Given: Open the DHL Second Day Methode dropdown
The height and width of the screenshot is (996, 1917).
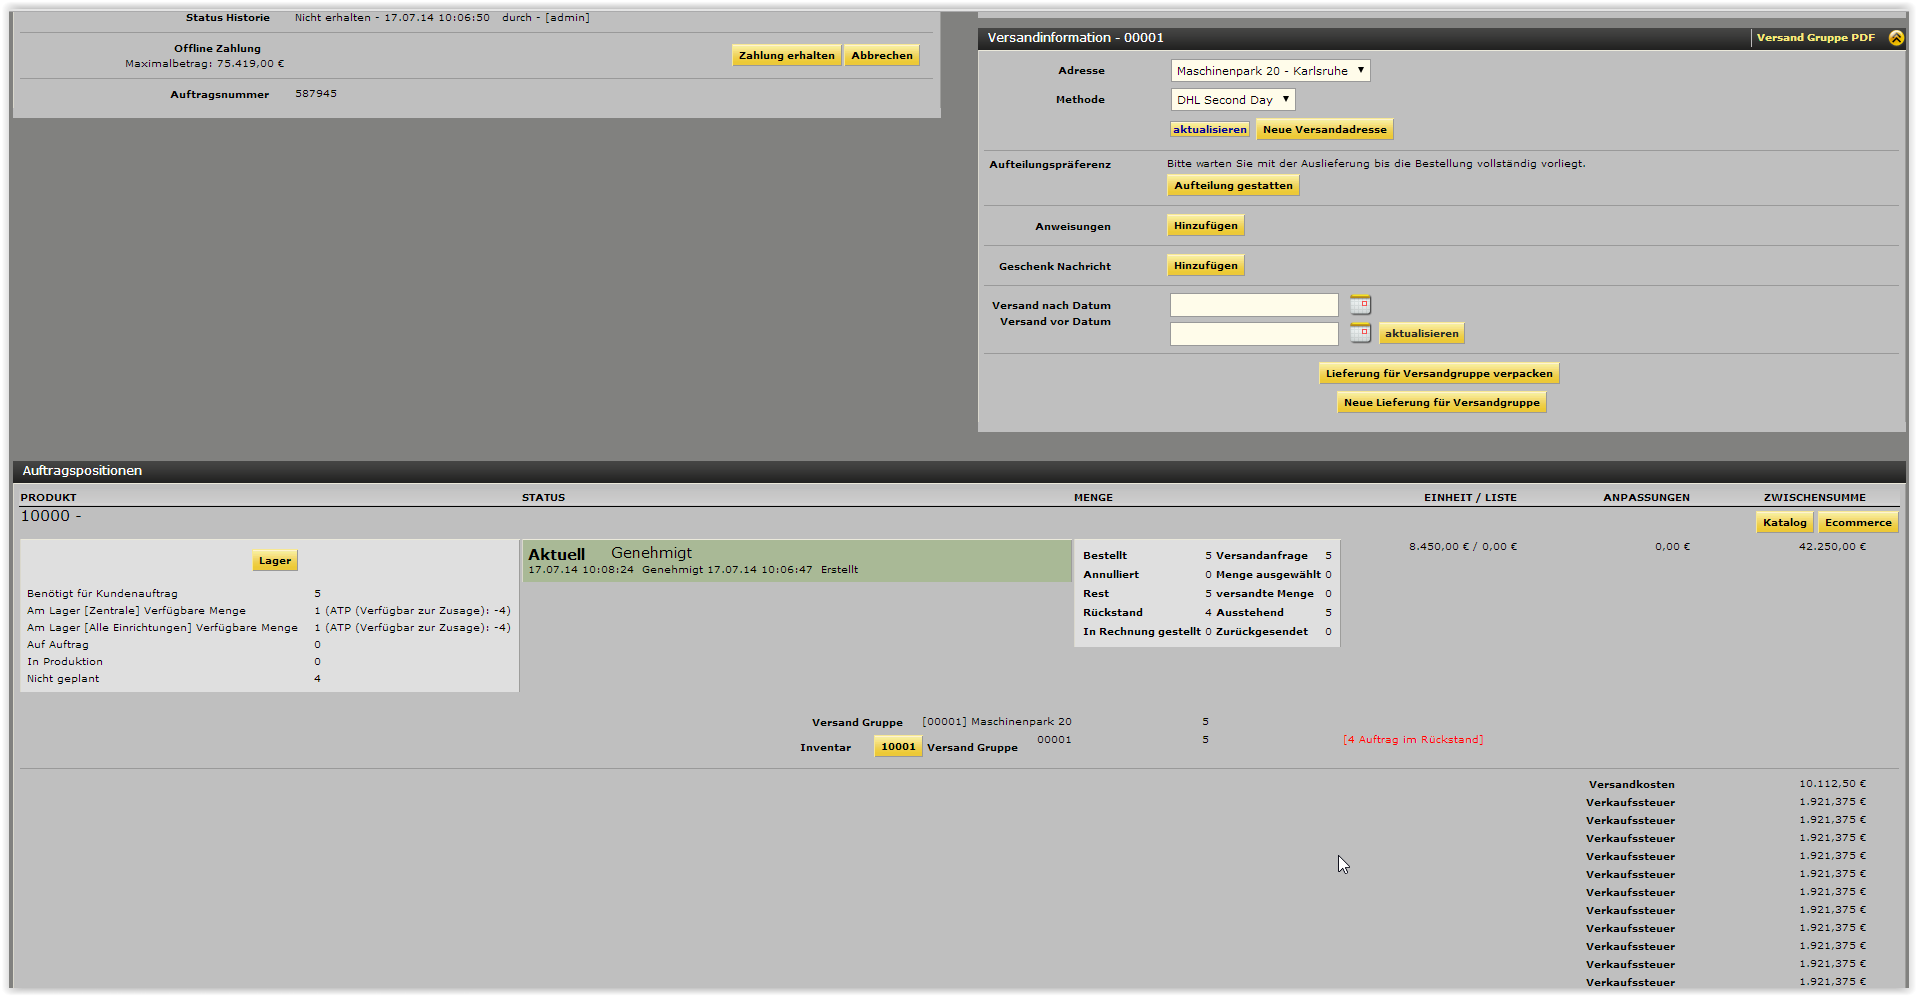Looking at the screenshot, I should (1232, 100).
